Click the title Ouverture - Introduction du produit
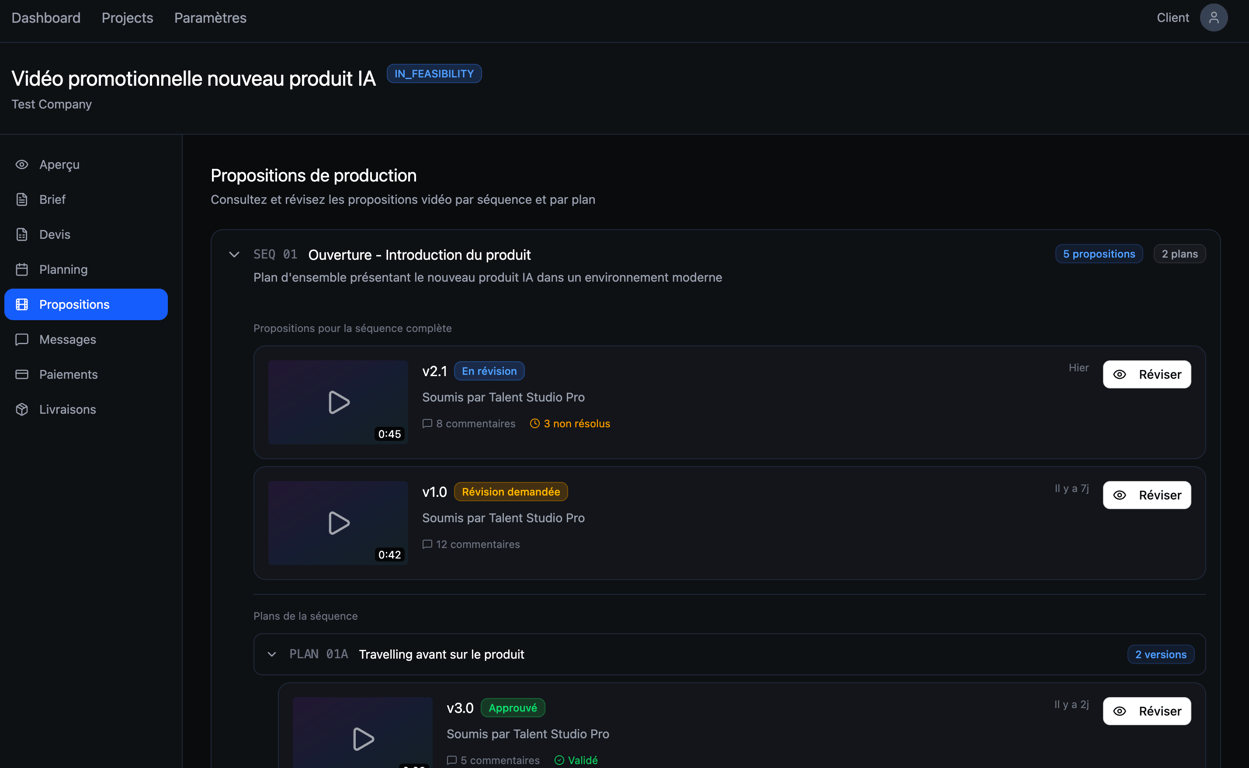The height and width of the screenshot is (768, 1249). (419, 255)
